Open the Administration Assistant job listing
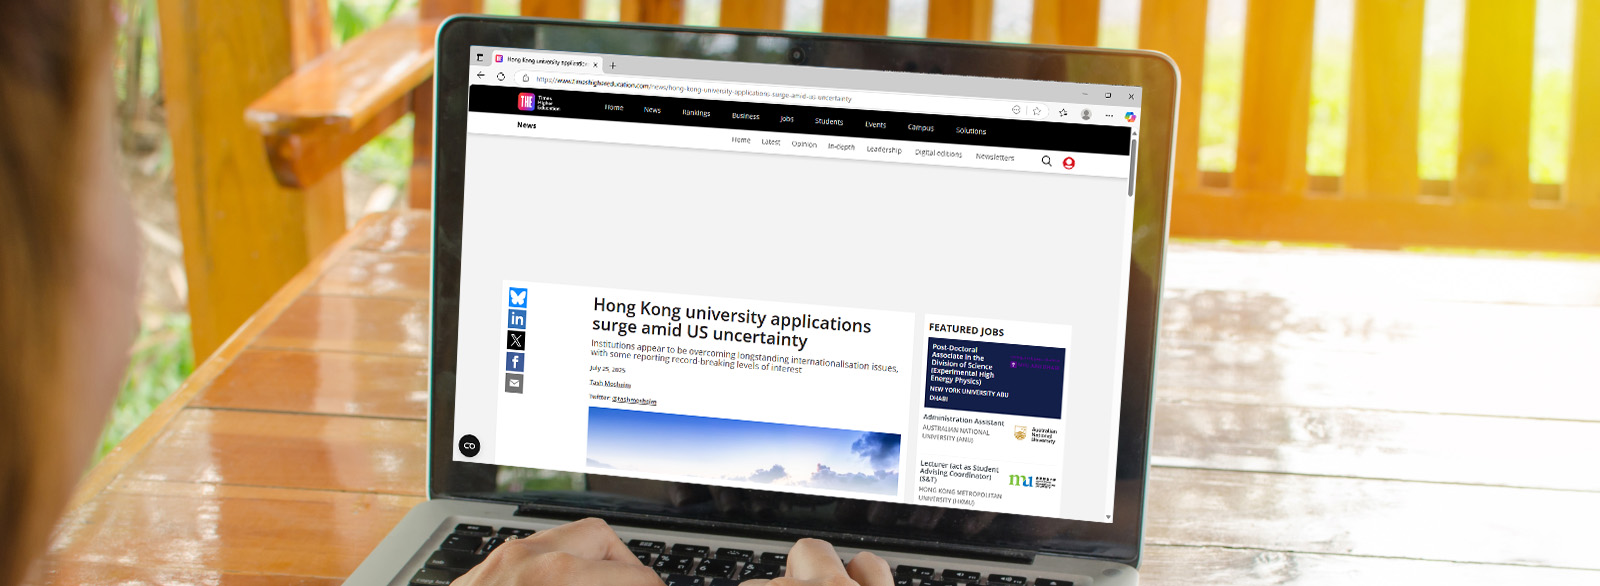Screen dimensions: 1600x586 (x=963, y=420)
